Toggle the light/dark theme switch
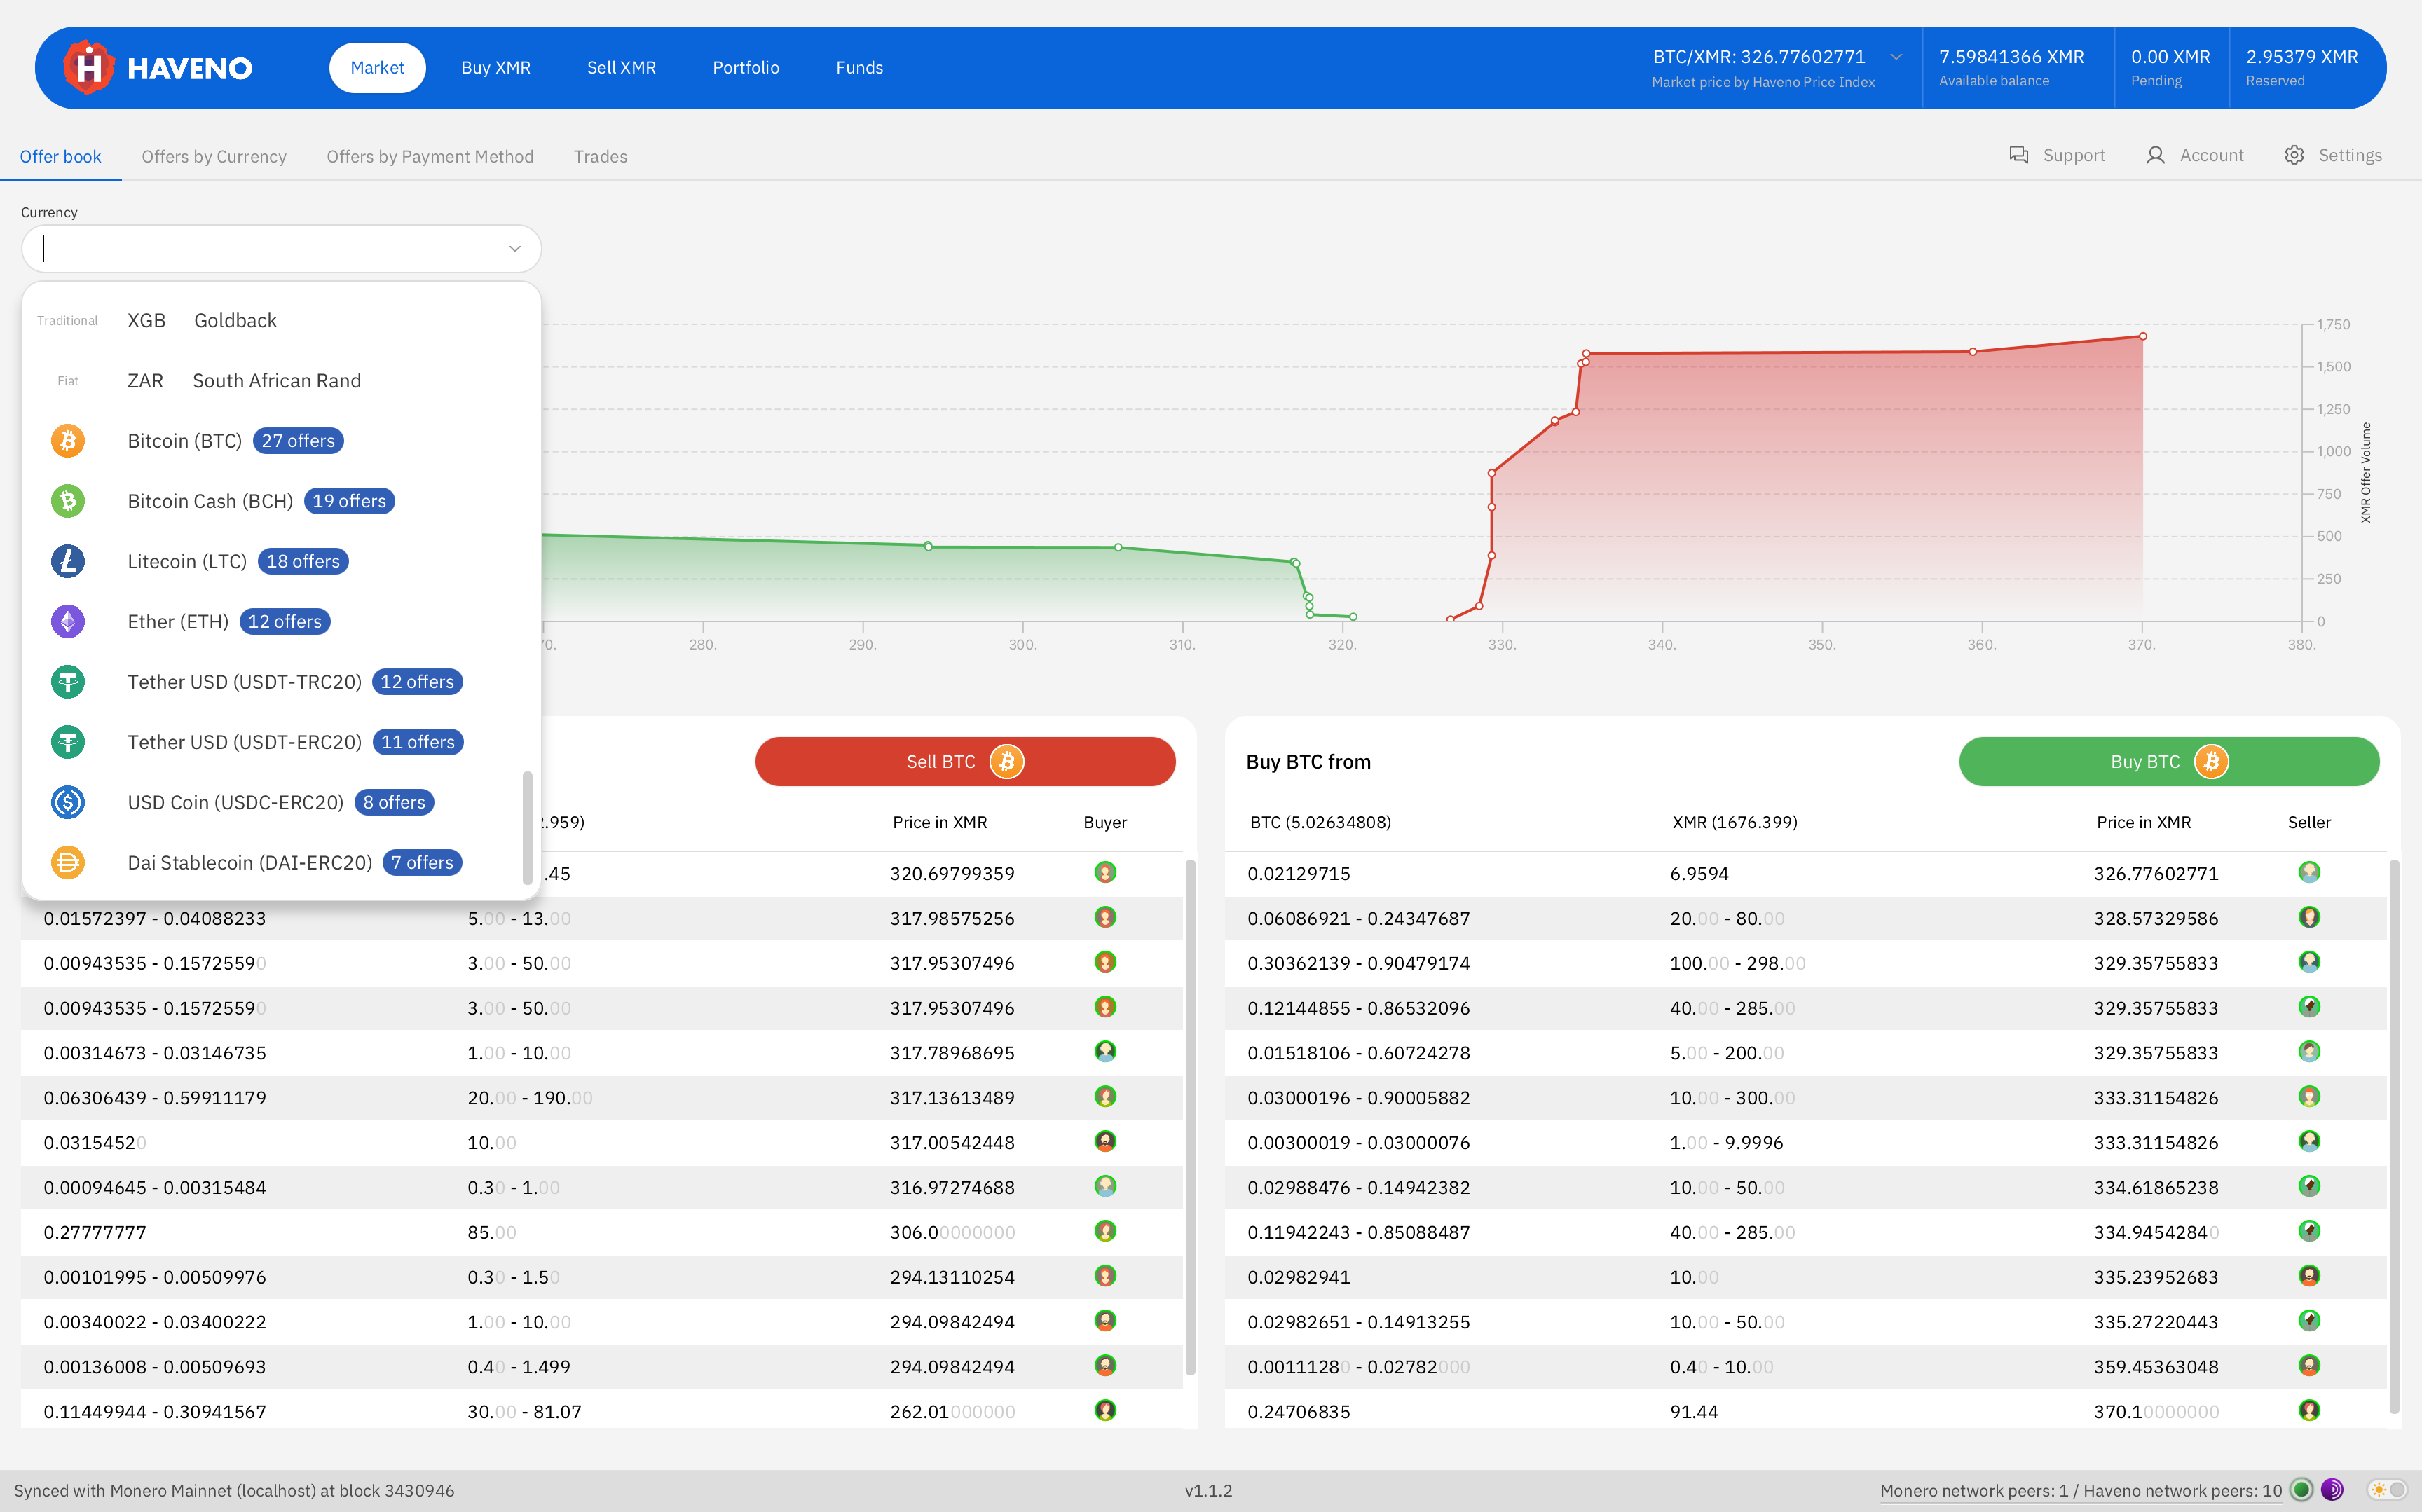Screen dimensions: 2422x1512 point(2387,1490)
